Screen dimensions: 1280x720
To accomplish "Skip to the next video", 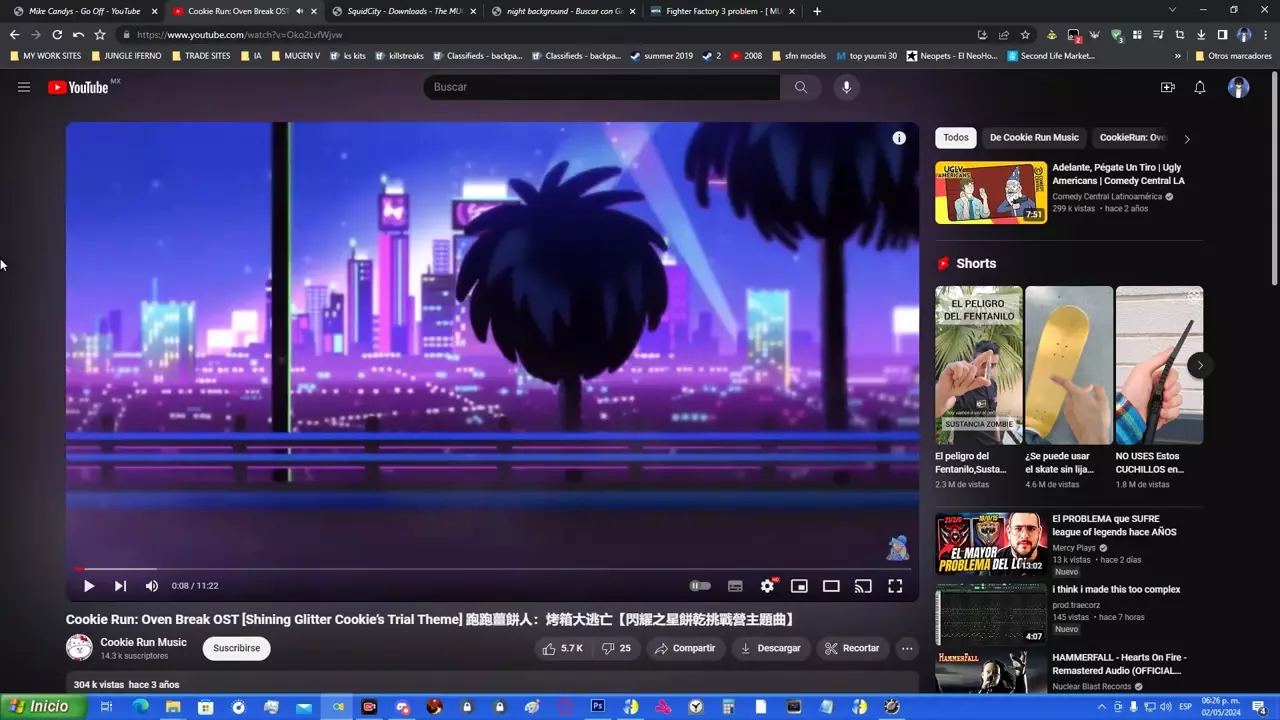I will (120, 586).
